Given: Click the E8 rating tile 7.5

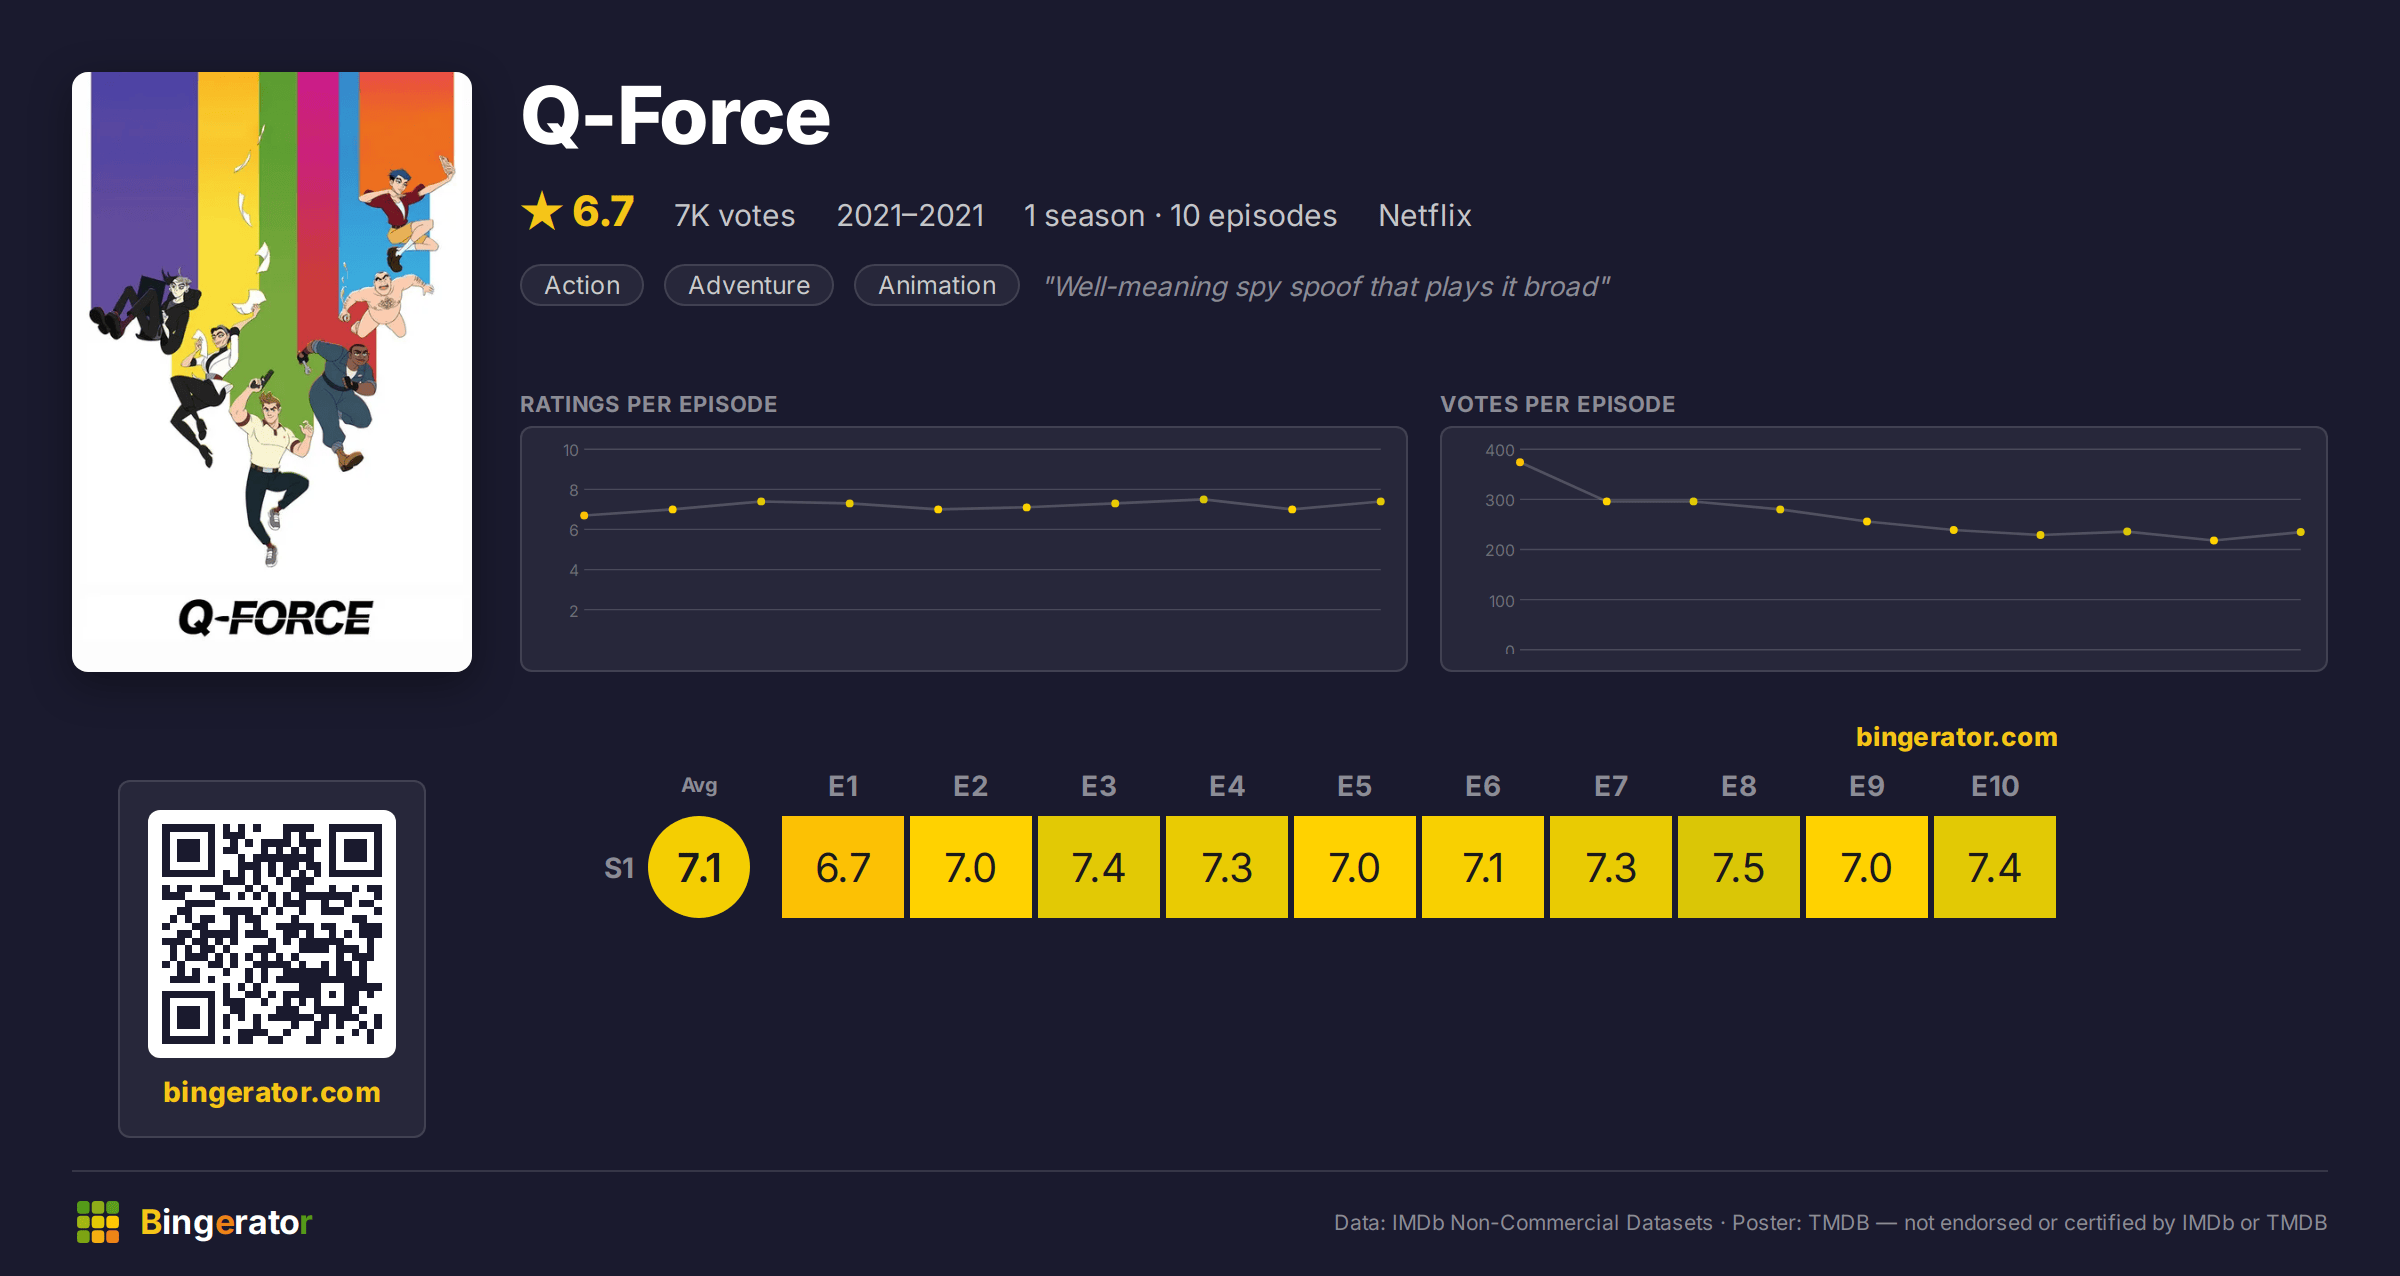Looking at the screenshot, I should [1739, 867].
